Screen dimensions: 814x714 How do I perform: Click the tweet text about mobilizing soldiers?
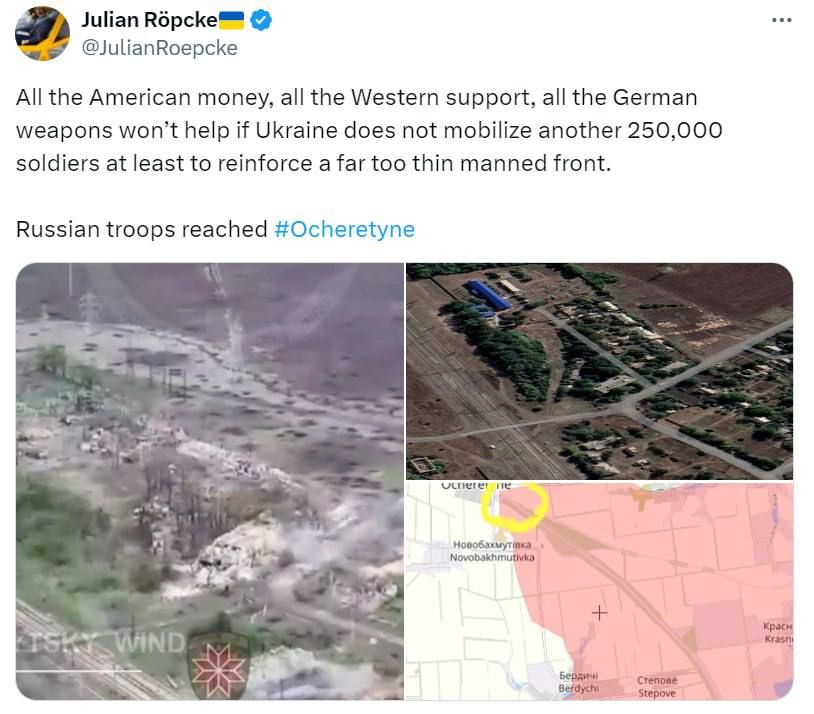[369, 130]
